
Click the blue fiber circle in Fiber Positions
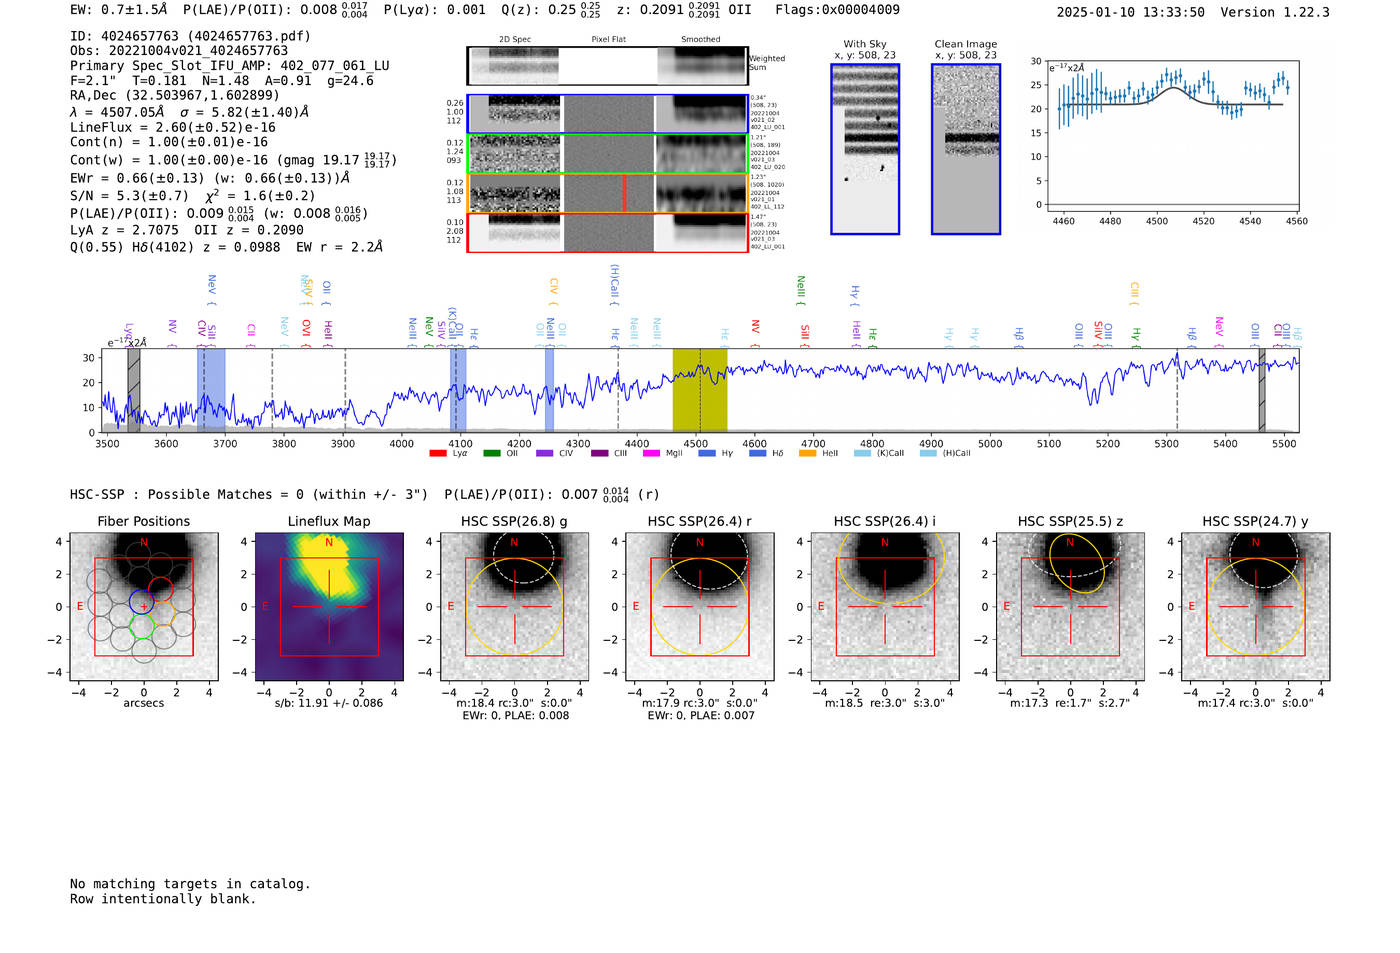(141, 603)
